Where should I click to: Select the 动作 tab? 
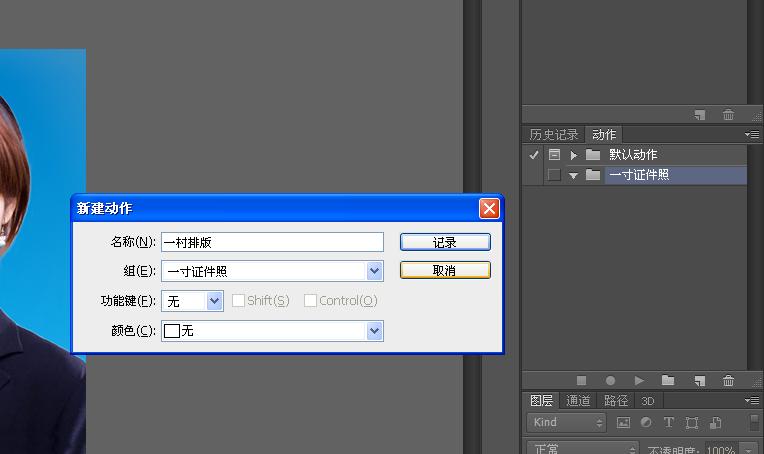(x=604, y=134)
